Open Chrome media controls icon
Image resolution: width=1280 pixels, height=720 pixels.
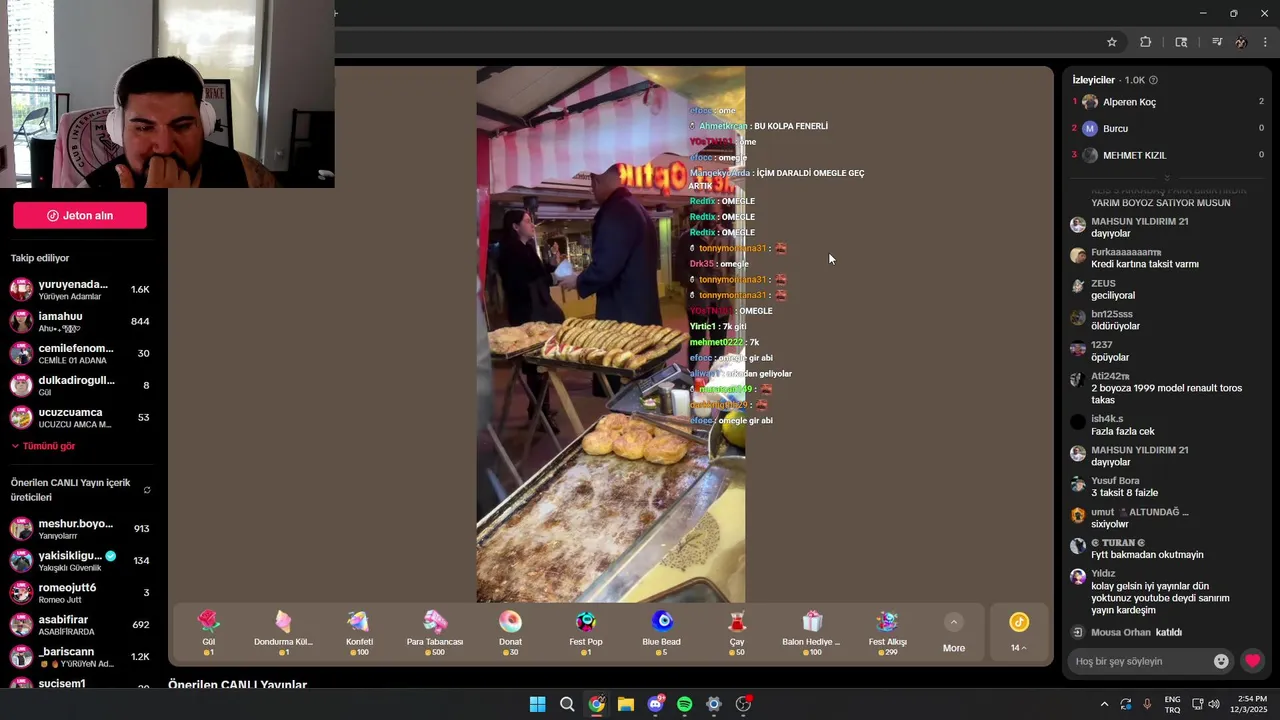coord(1216,42)
